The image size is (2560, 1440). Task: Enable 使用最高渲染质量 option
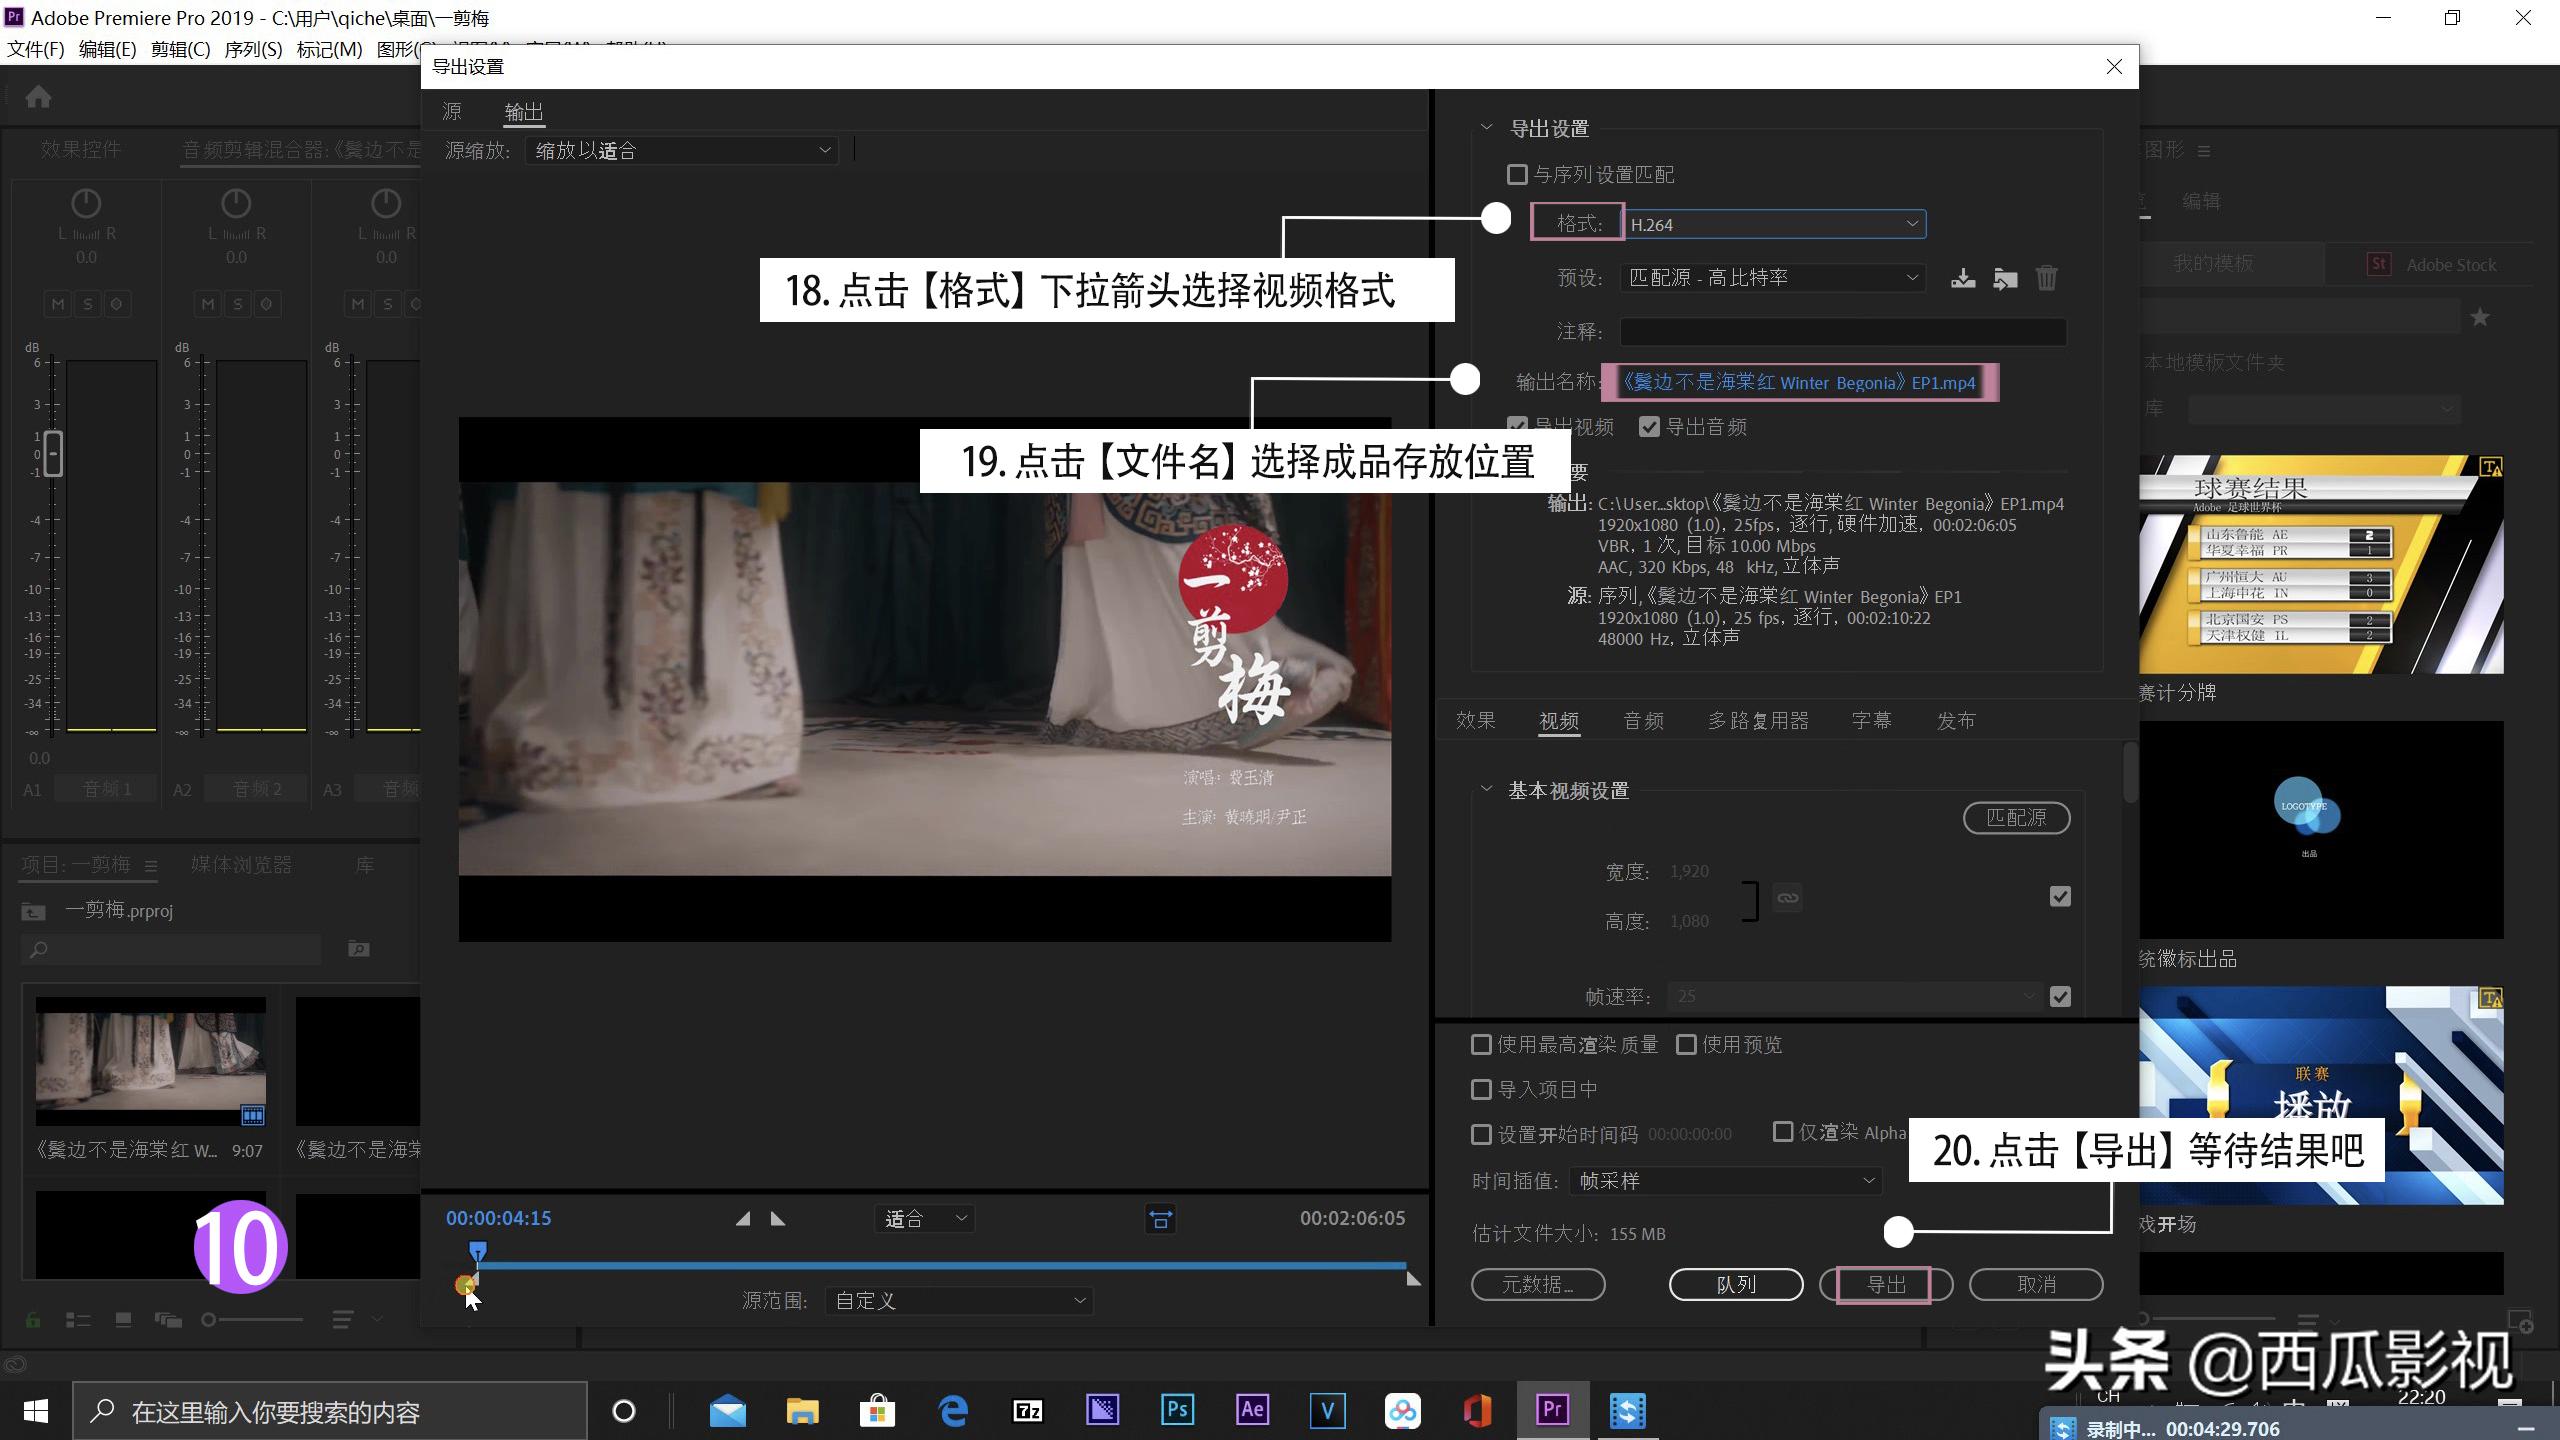pyautogui.click(x=1482, y=1044)
